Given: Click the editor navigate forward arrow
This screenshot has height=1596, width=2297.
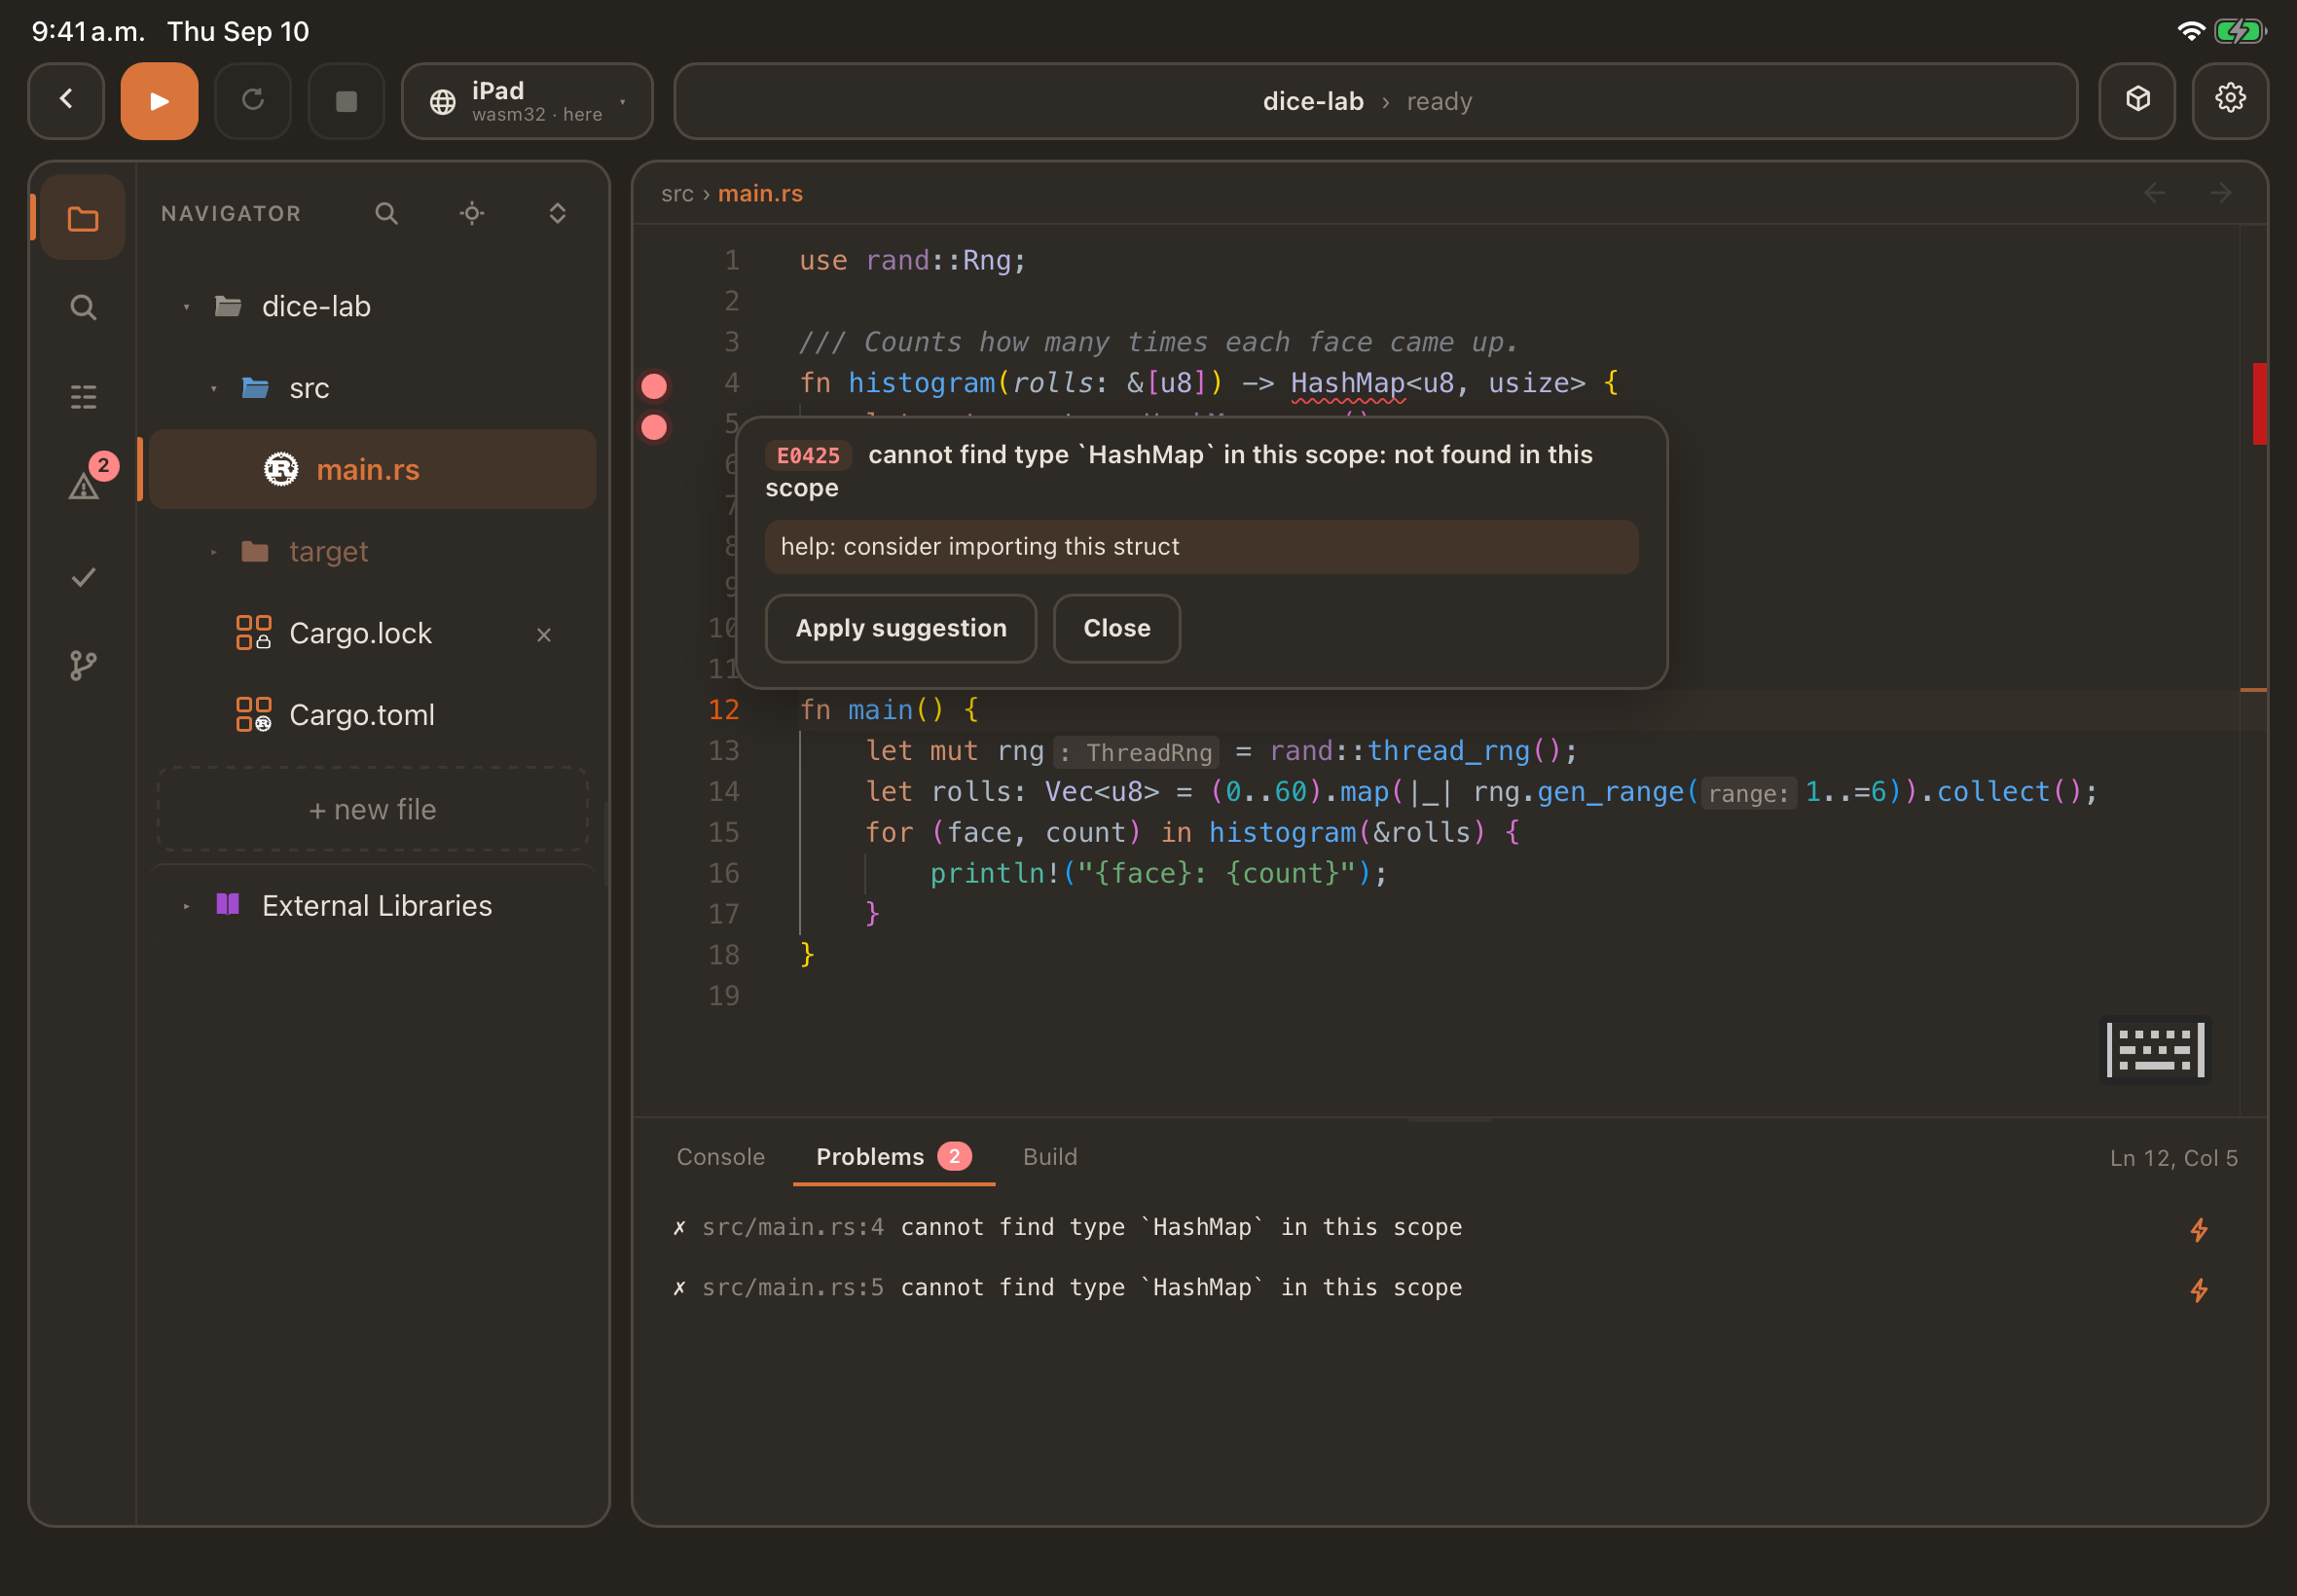Looking at the screenshot, I should pyautogui.click(x=2220, y=193).
